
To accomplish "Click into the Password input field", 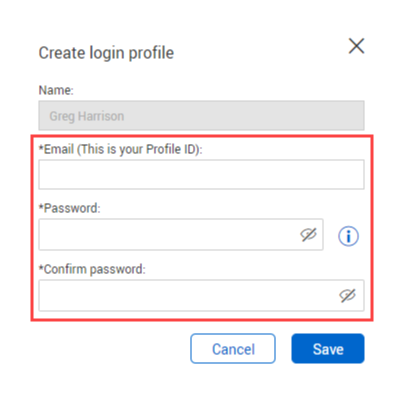I will tap(181, 234).
